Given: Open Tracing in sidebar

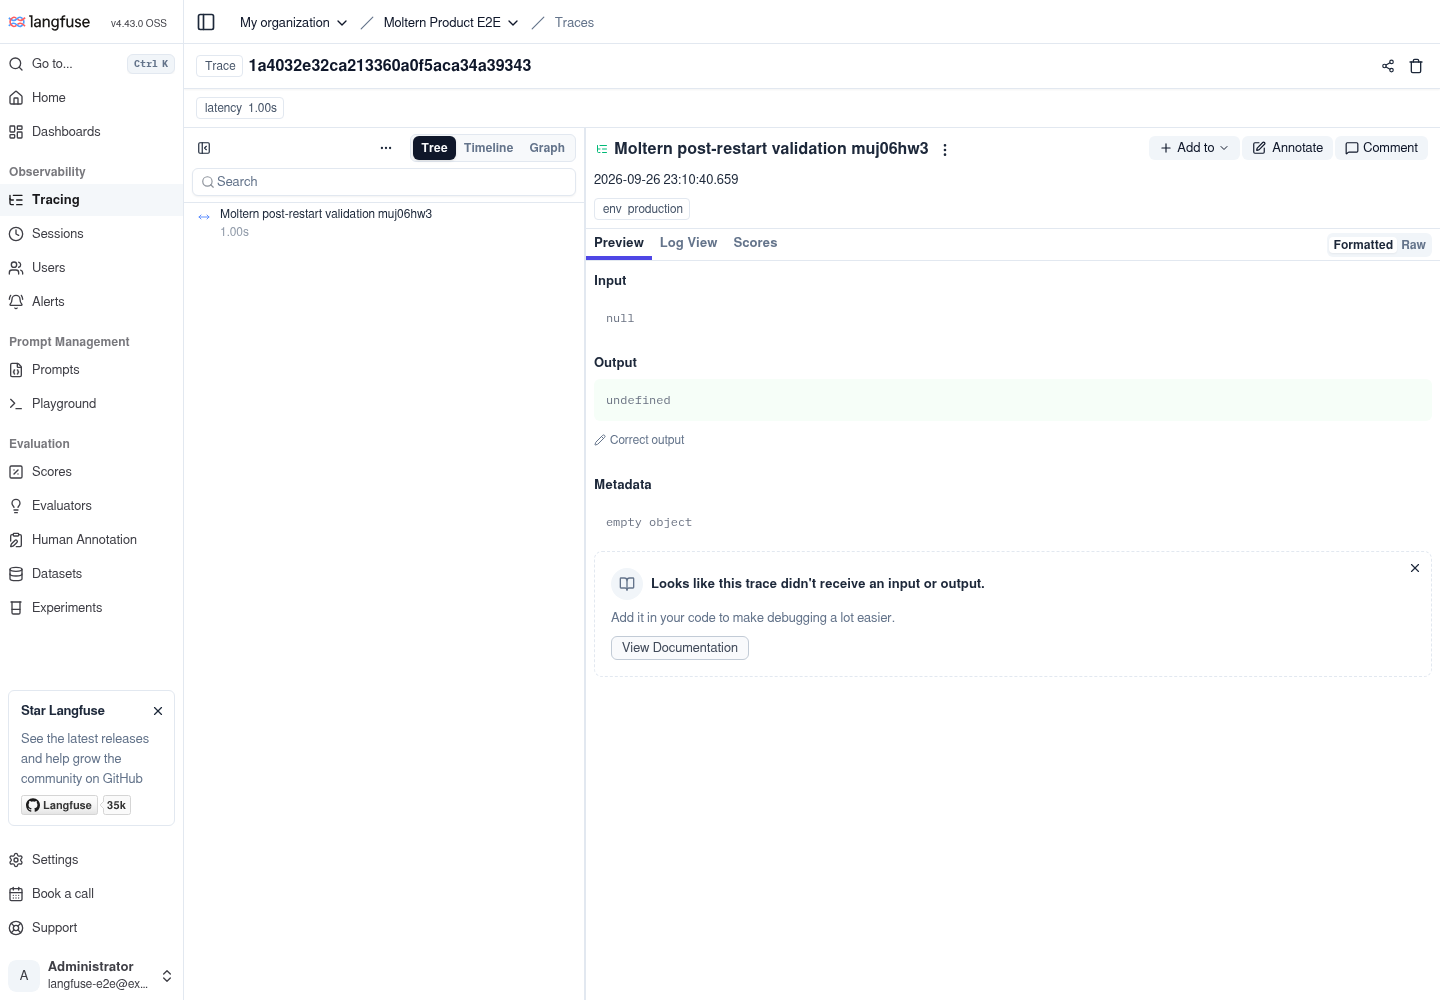Looking at the screenshot, I should 91,200.
